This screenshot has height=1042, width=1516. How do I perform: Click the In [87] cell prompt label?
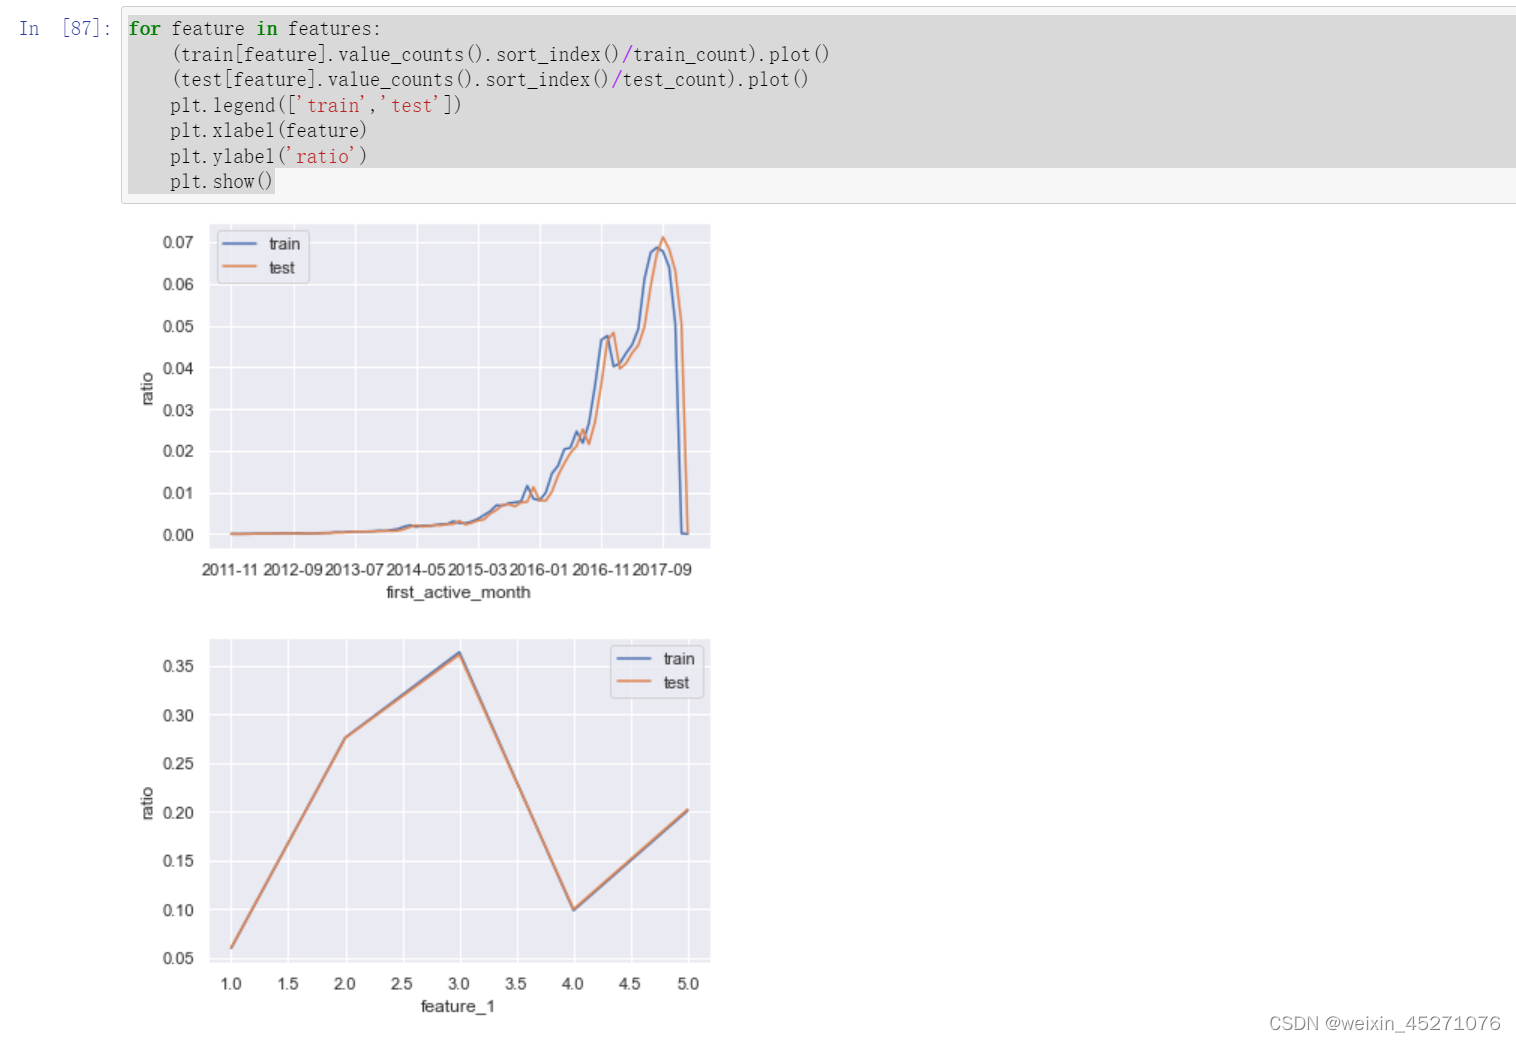click(x=65, y=28)
